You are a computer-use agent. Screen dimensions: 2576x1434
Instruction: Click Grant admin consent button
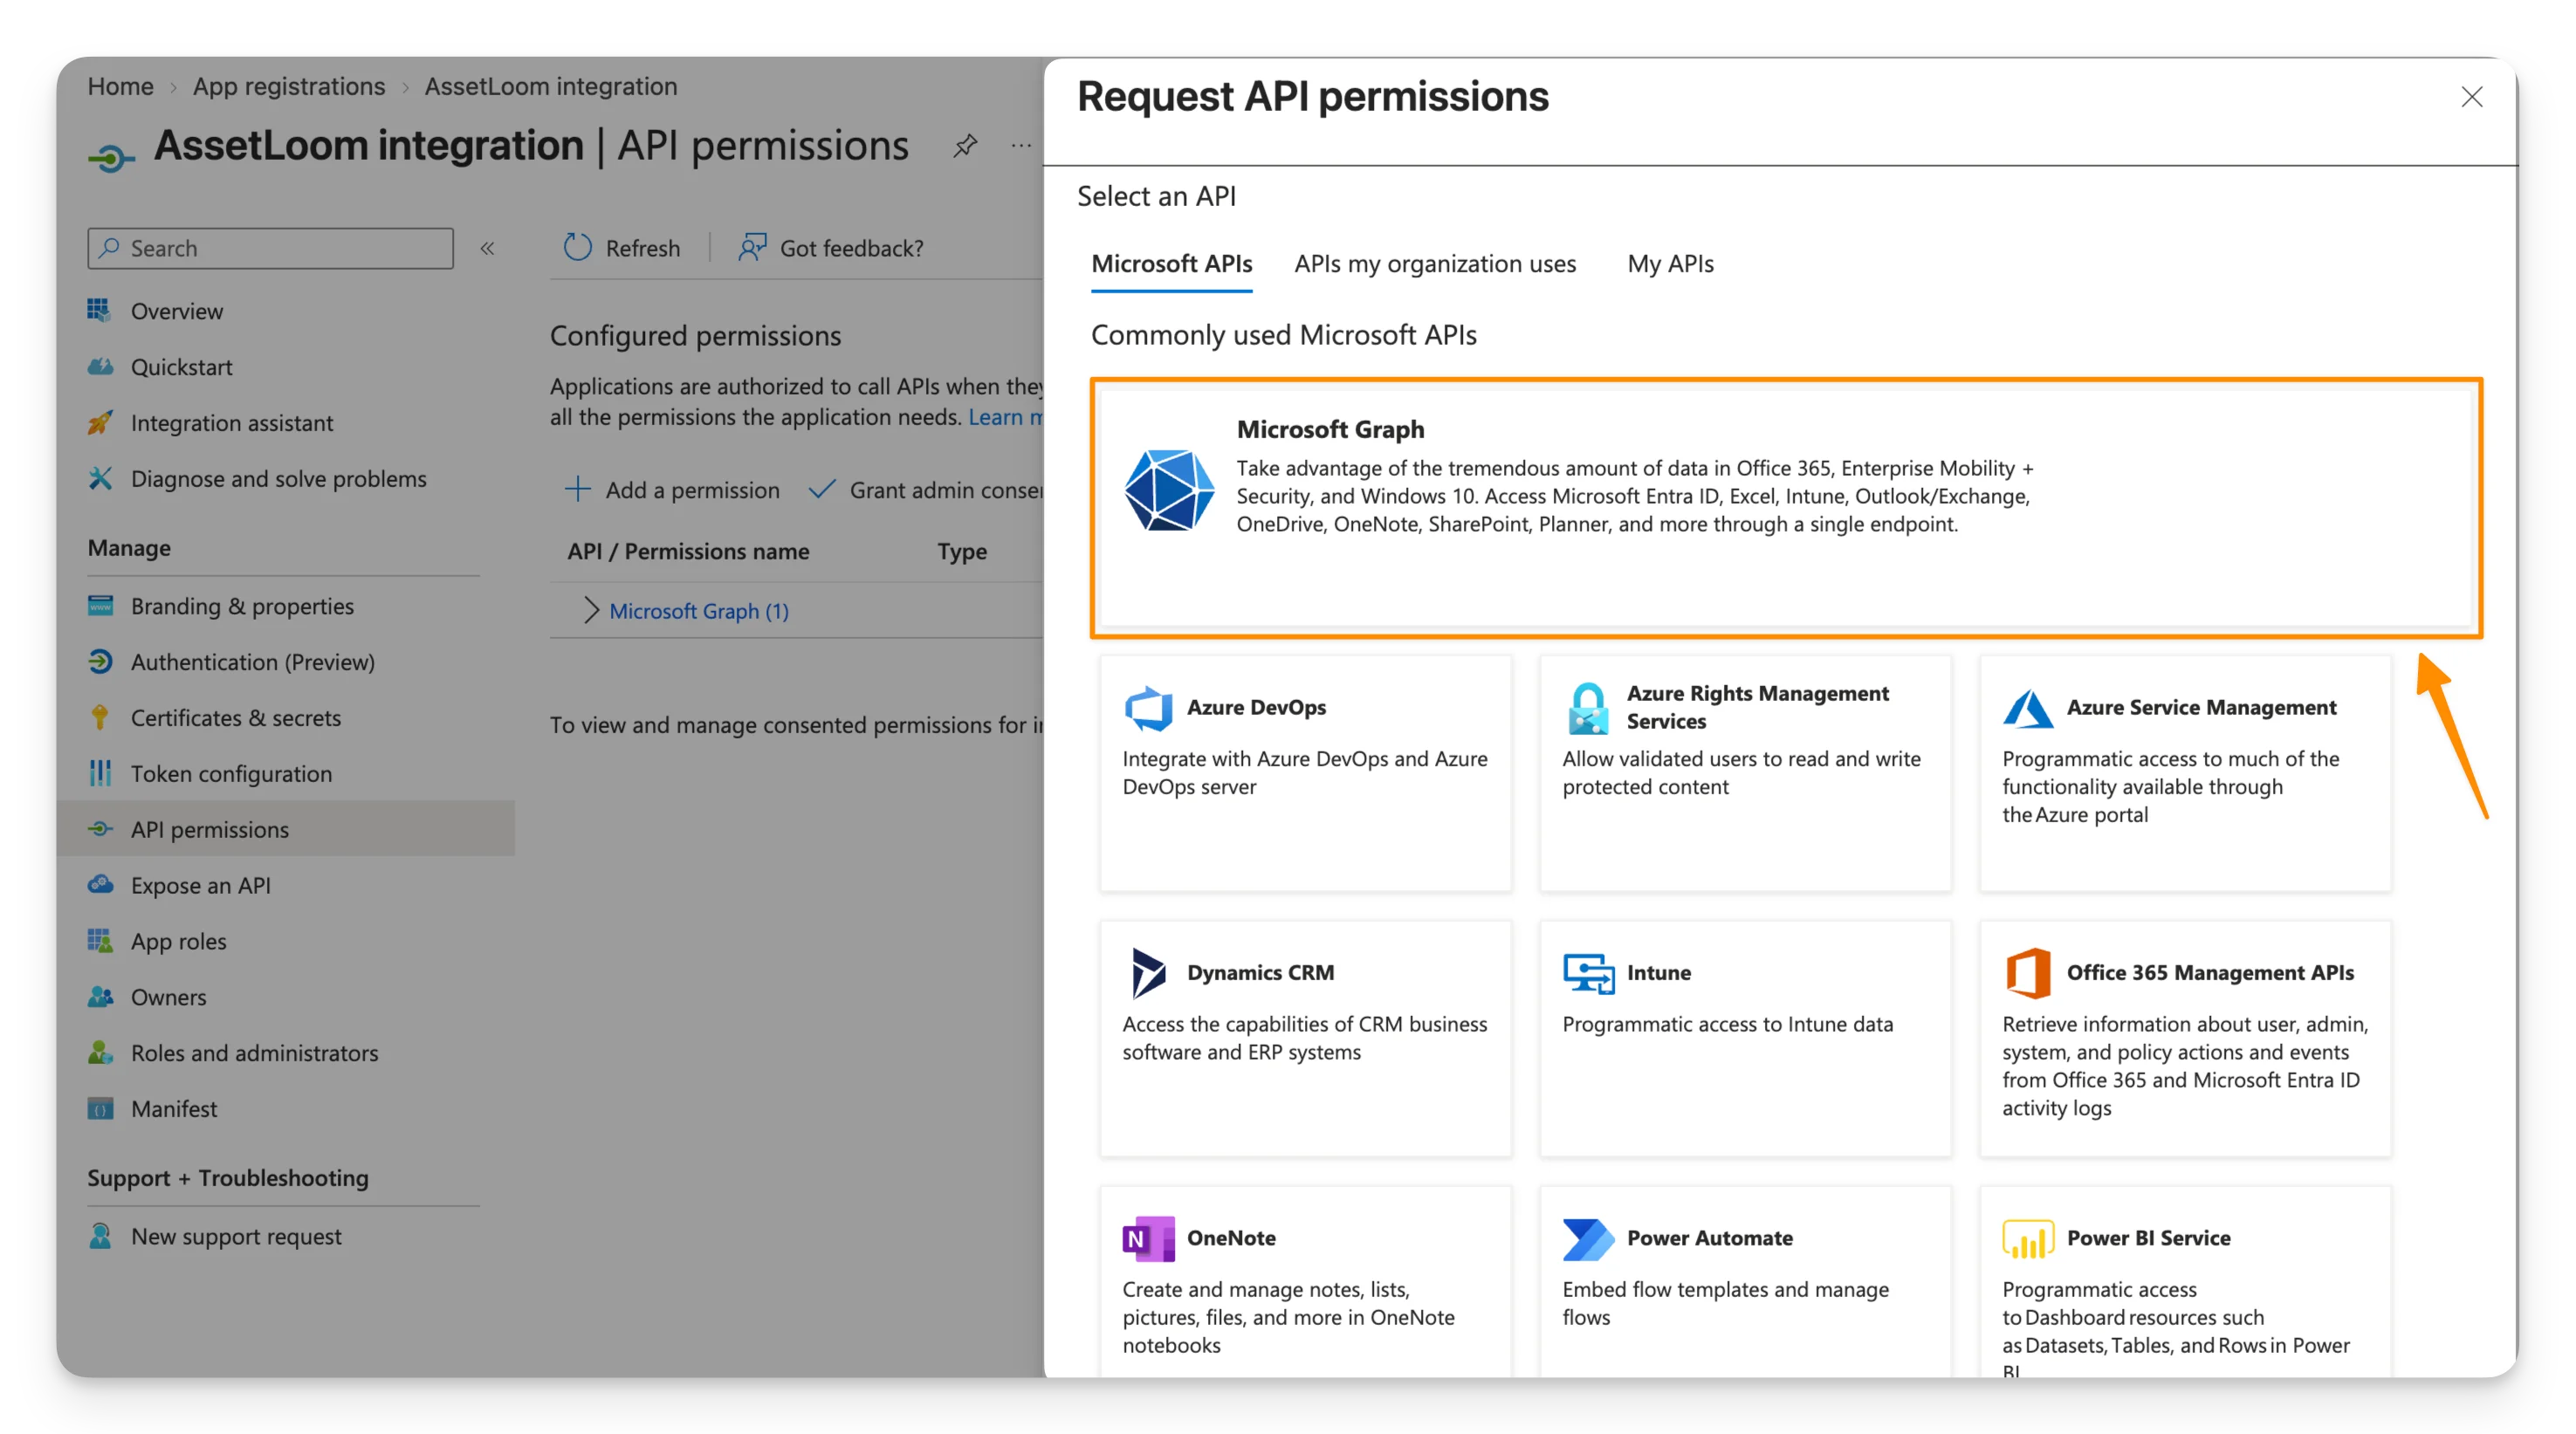(926, 490)
